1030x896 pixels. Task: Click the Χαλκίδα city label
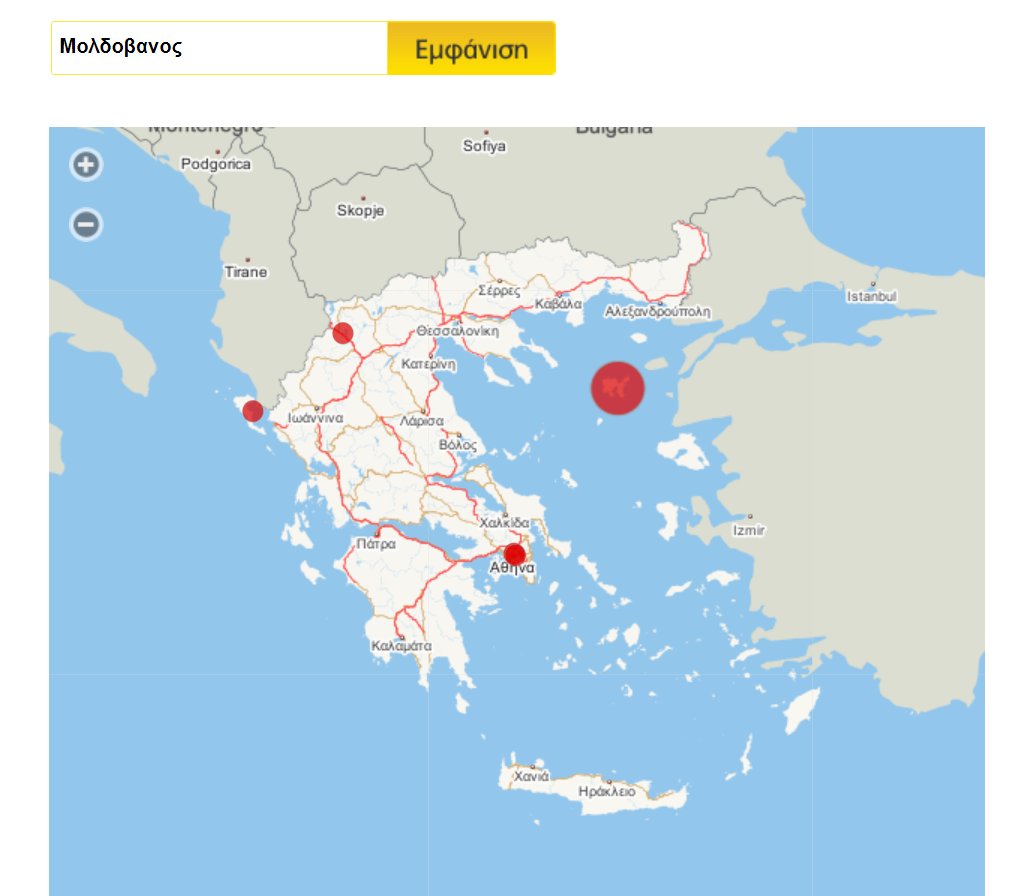[504, 523]
